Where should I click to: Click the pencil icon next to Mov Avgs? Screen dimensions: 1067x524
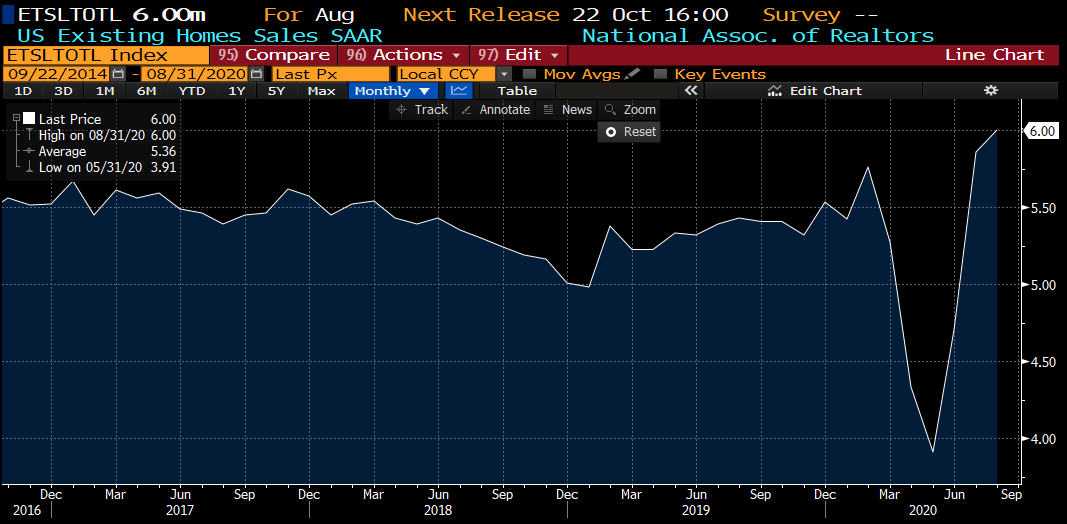632,74
